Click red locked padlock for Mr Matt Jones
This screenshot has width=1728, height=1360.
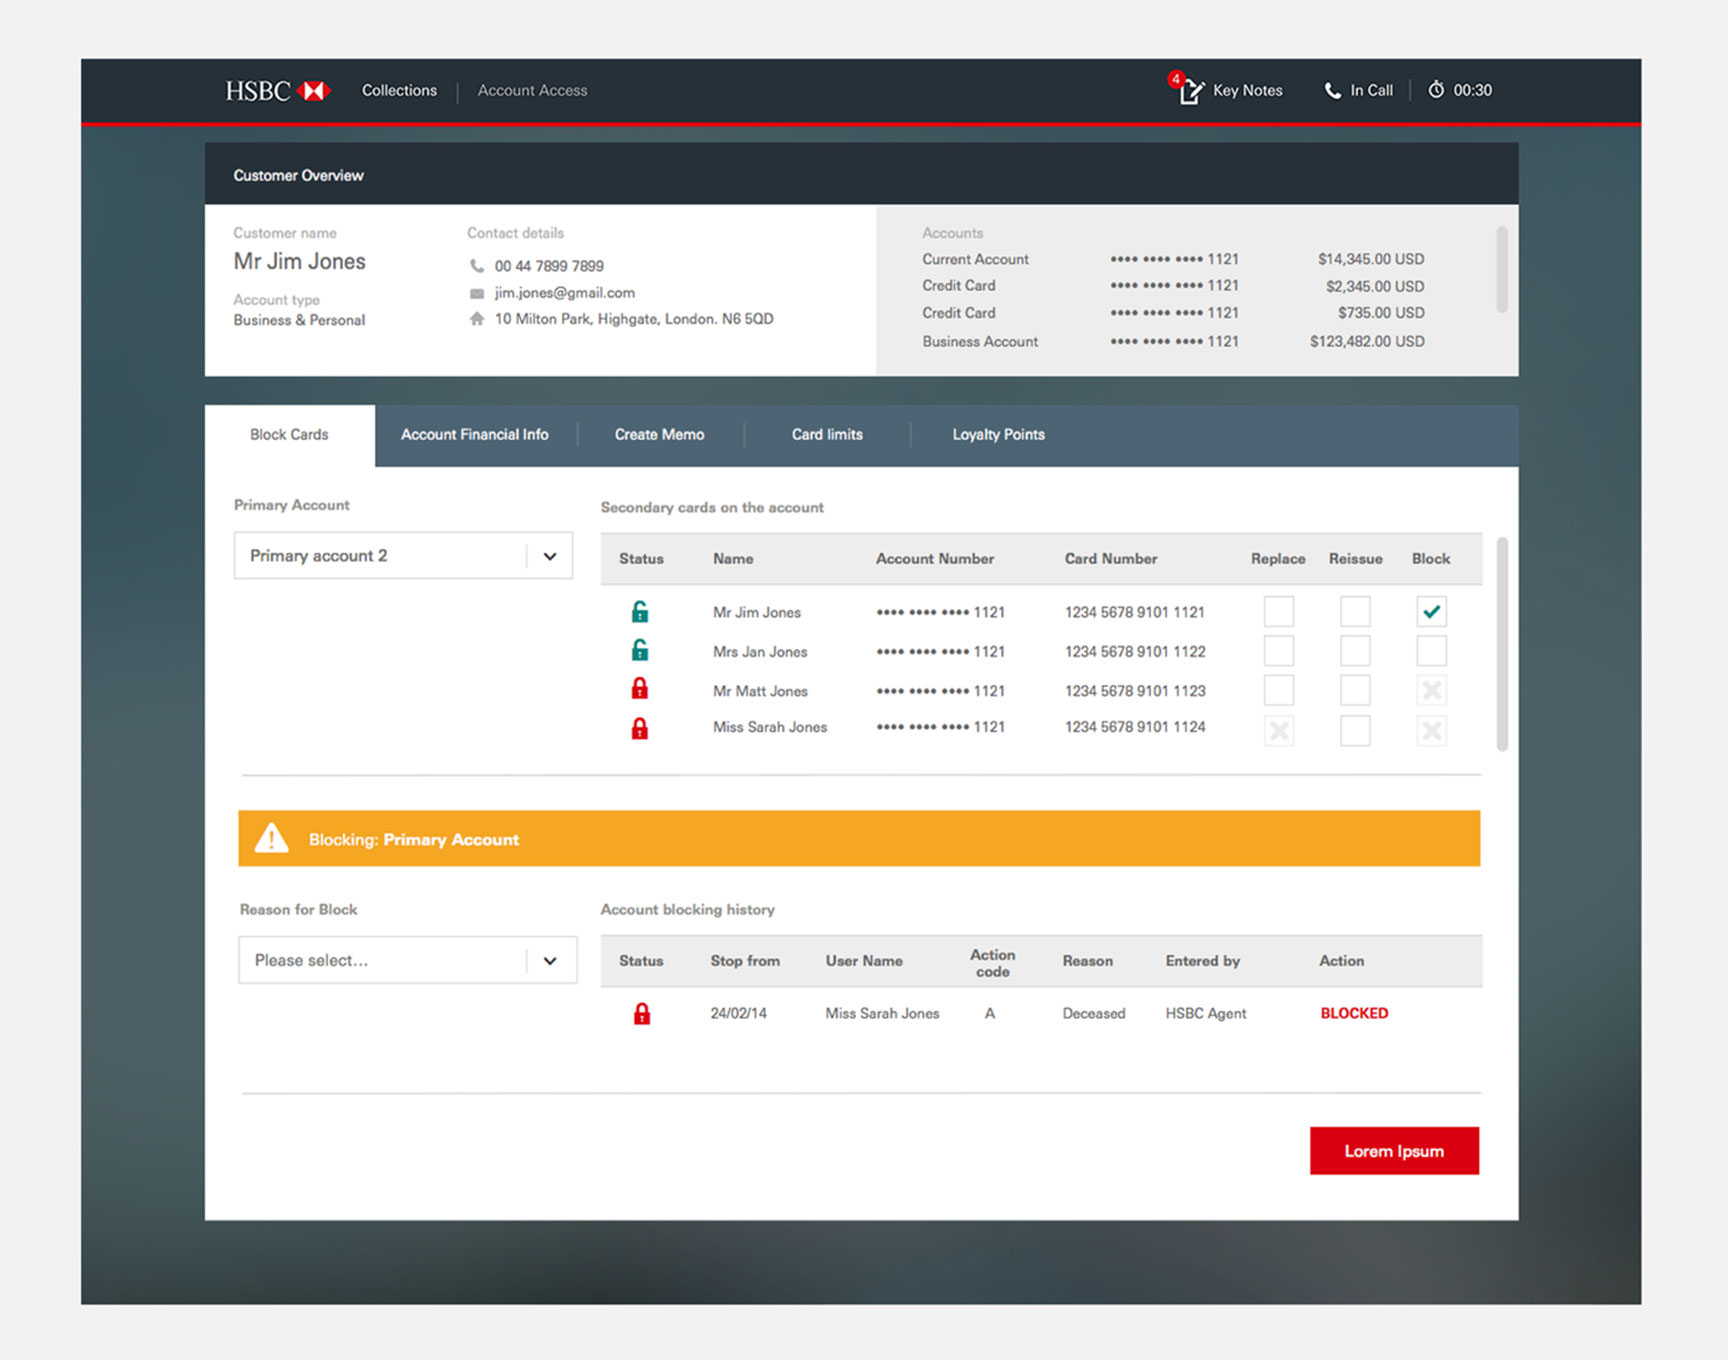[x=640, y=689]
